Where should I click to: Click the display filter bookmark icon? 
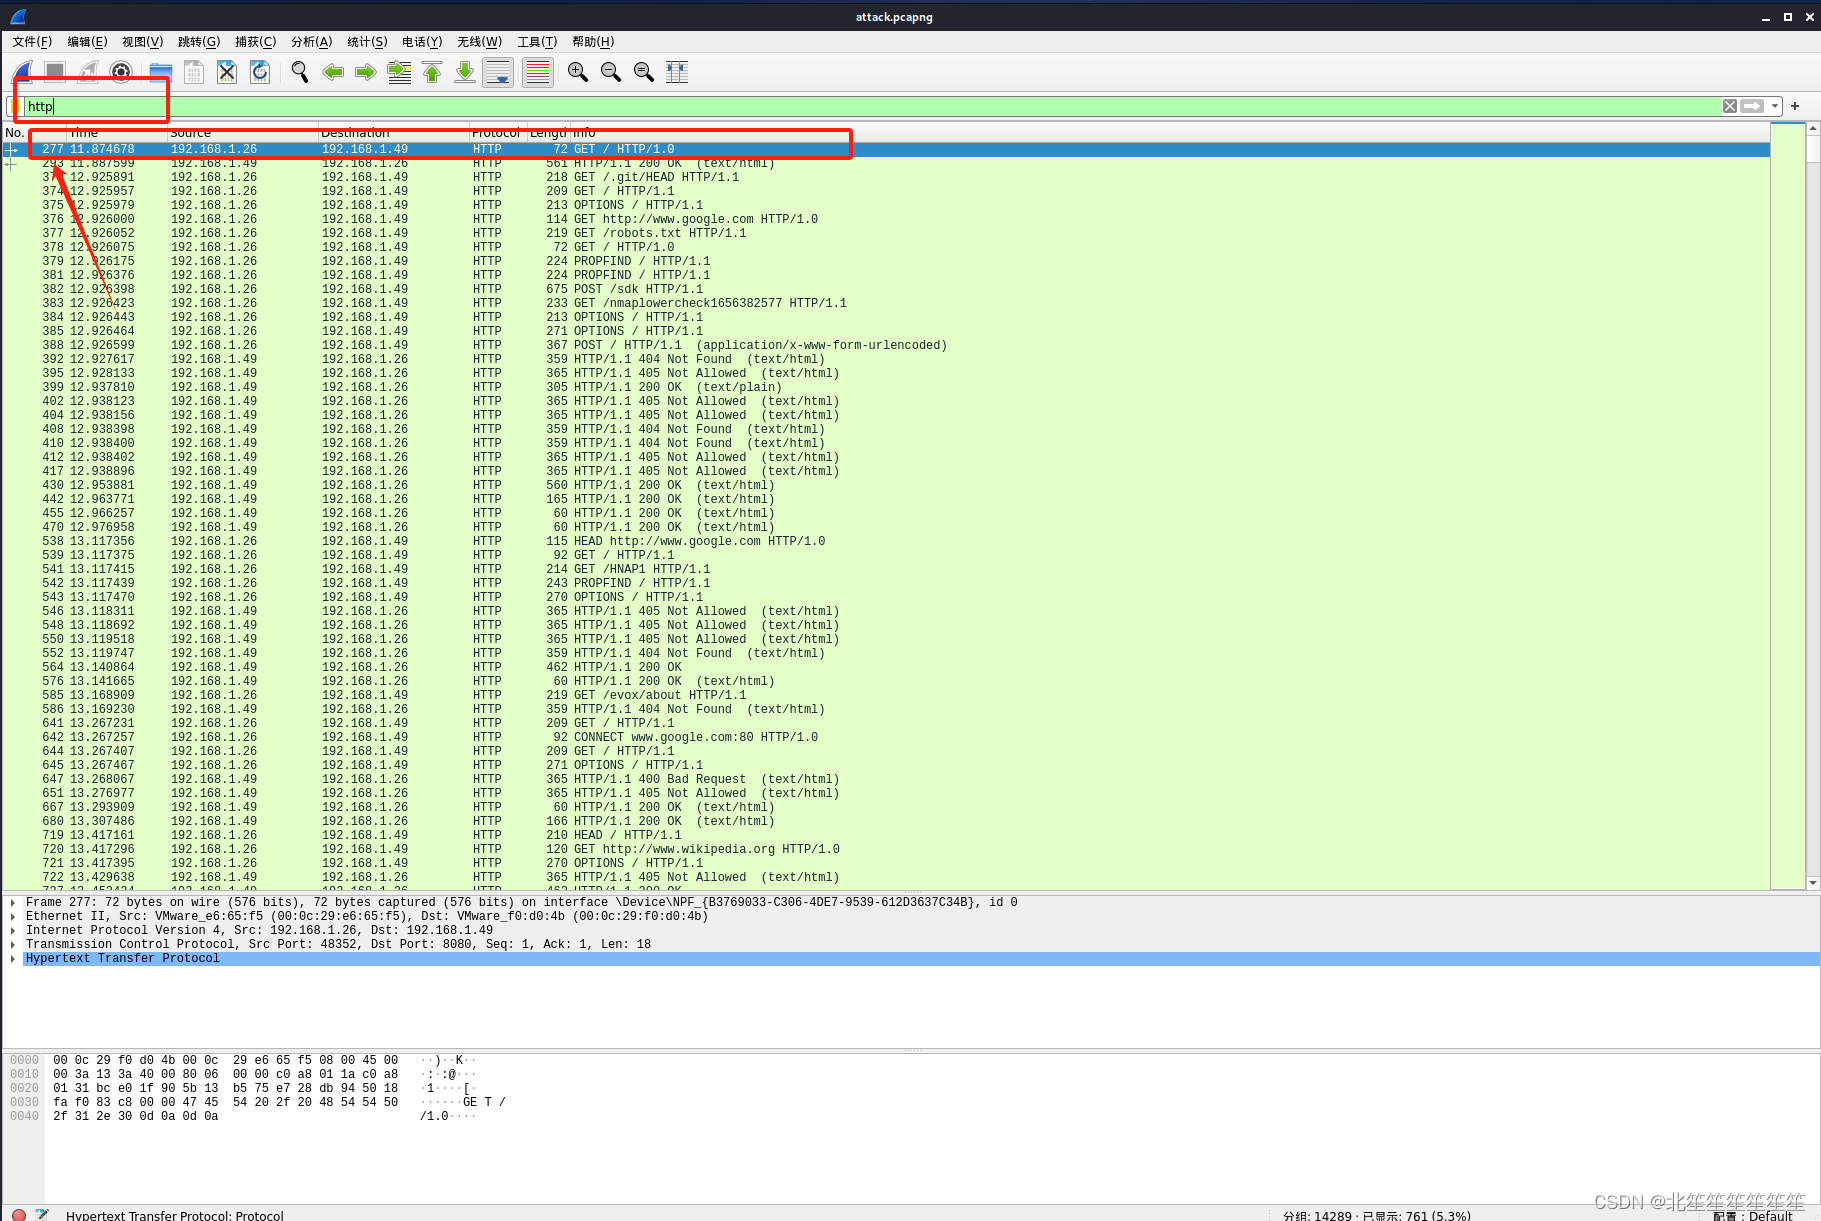tap(17, 106)
